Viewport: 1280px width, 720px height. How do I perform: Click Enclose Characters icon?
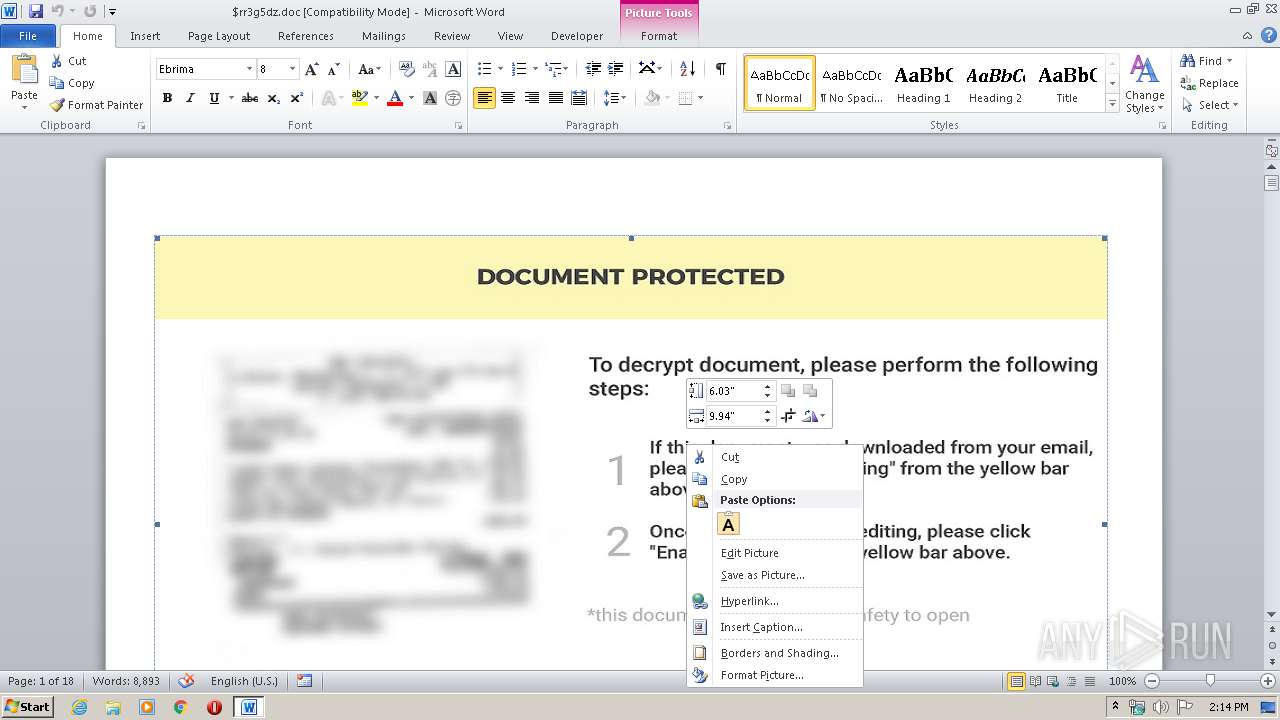click(453, 98)
